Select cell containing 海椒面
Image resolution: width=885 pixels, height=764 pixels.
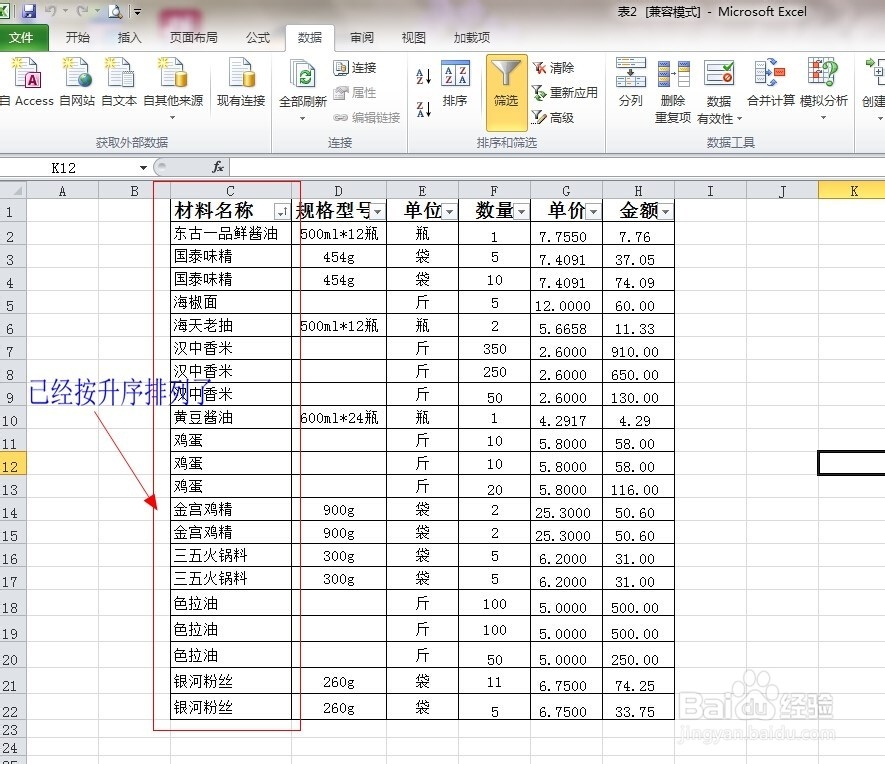231,302
